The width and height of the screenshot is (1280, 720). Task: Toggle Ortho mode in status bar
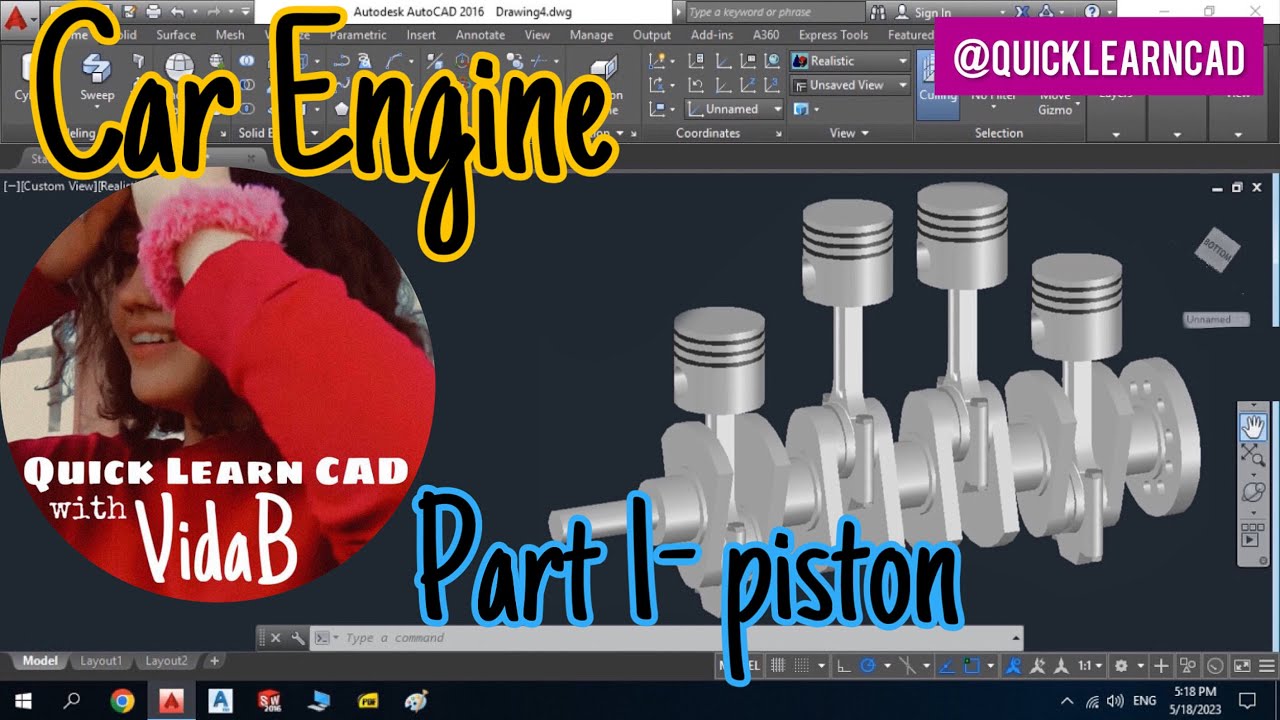[x=844, y=666]
